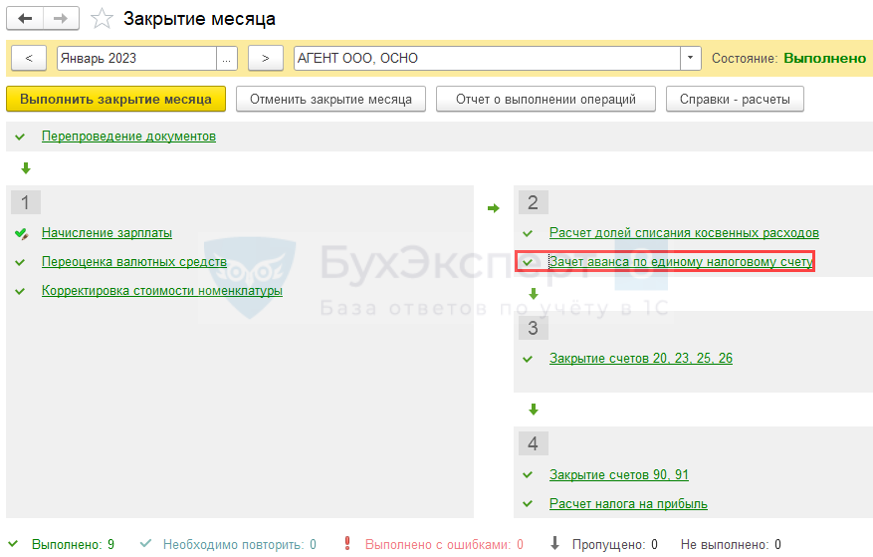Open Переоценка валютных средств operation
This screenshot has height=557, width=873.
click(134, 262)
